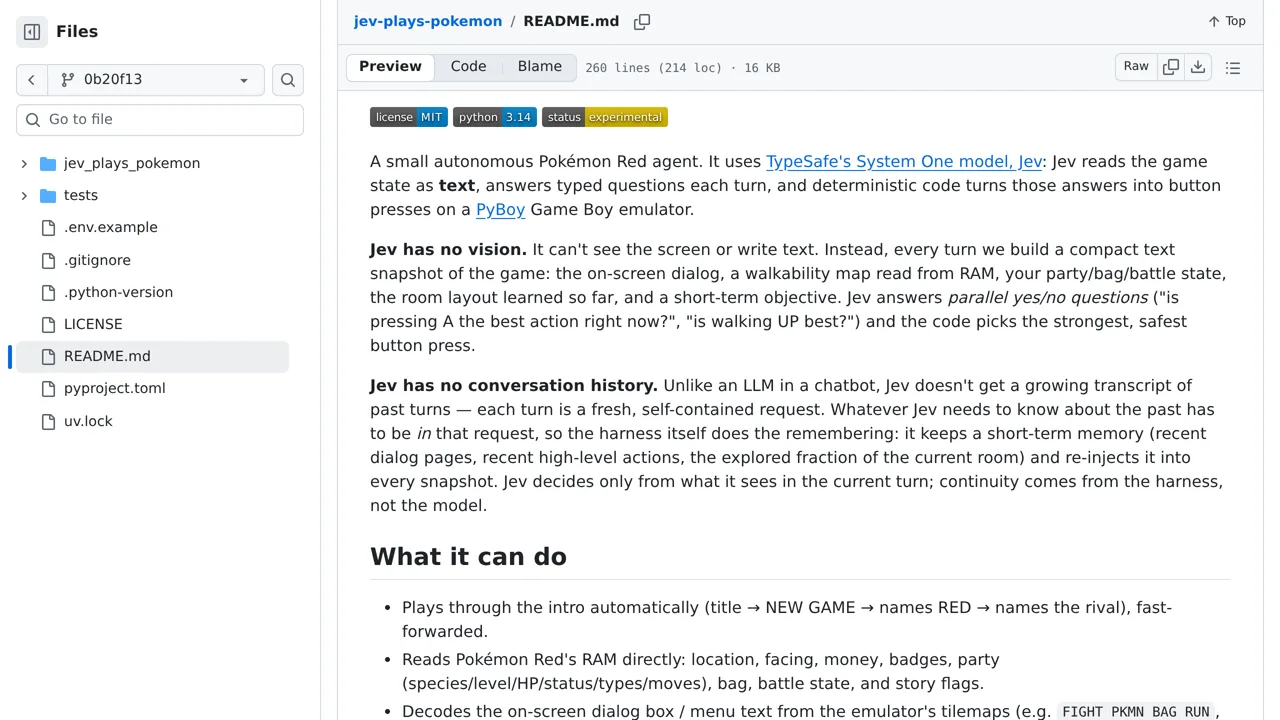Viewport: 1280px width, 720px height.
Task: Download the raw file icon
Action: 1198,67
